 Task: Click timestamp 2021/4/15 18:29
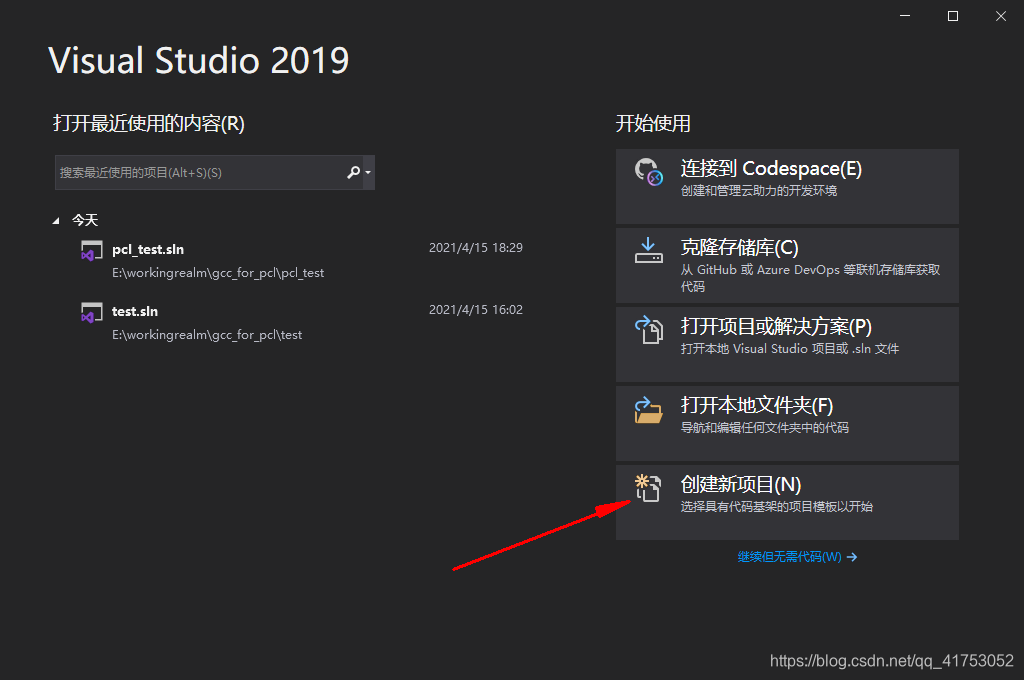475,248
